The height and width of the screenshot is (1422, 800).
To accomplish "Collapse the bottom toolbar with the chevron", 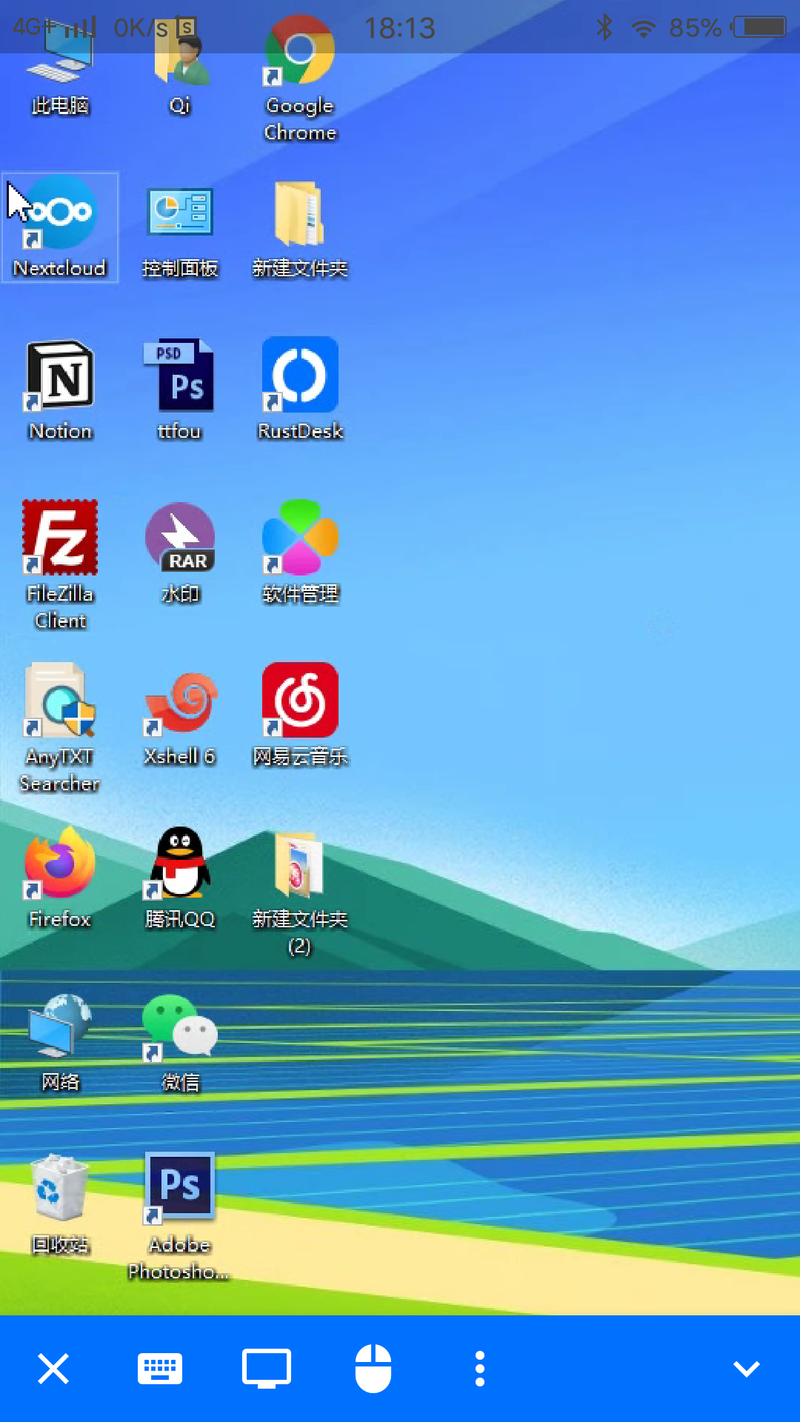I will tap(747, 1369).
